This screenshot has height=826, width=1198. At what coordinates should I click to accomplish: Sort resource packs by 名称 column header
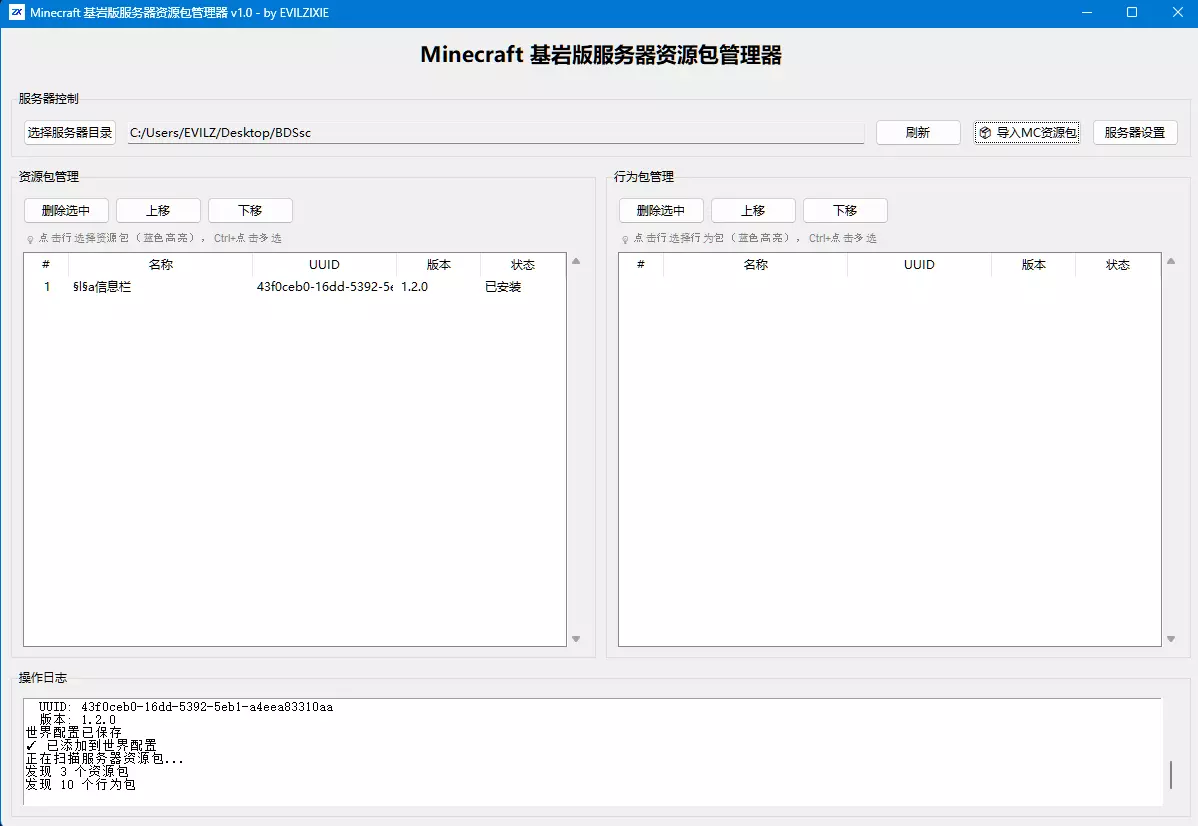(x=160, y=264)
